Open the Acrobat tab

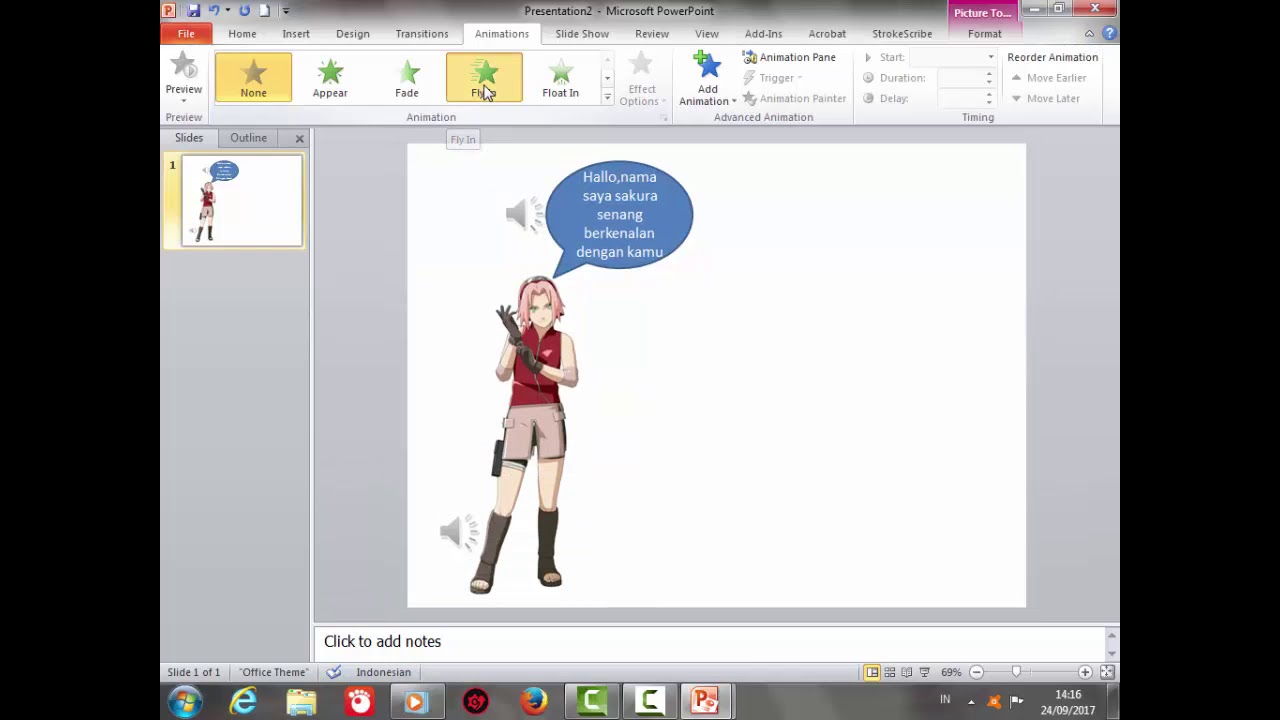click(827, 34)
